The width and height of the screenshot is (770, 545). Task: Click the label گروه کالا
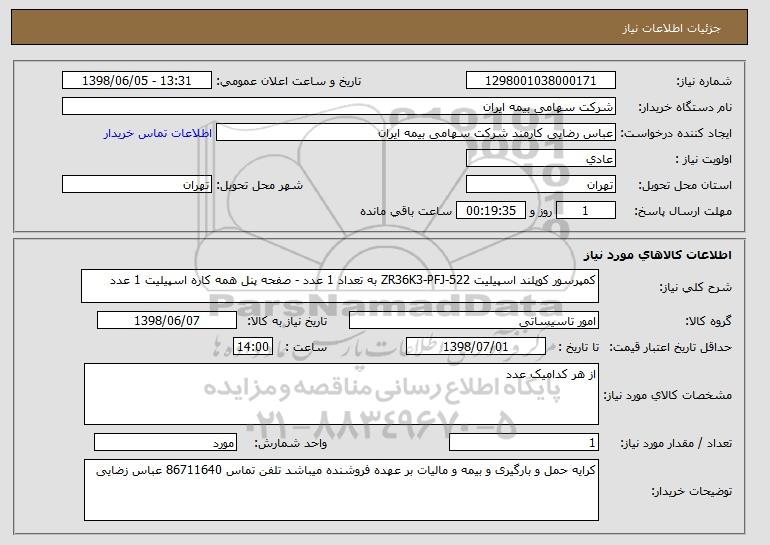click(x=709, y=322)
